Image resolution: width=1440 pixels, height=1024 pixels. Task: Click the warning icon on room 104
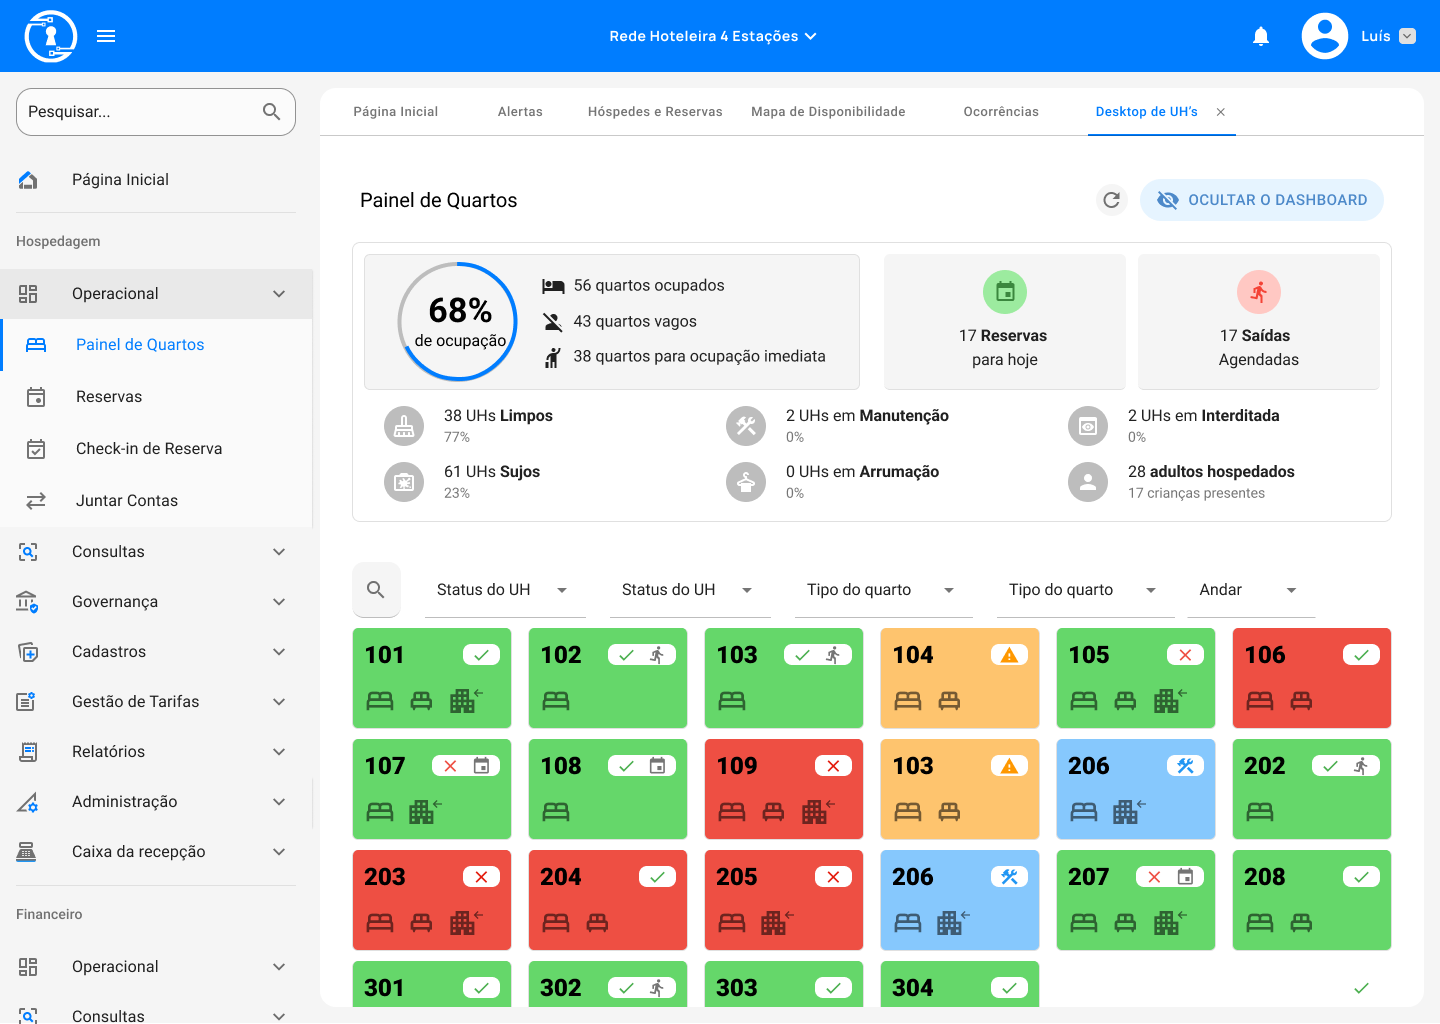1009,655
